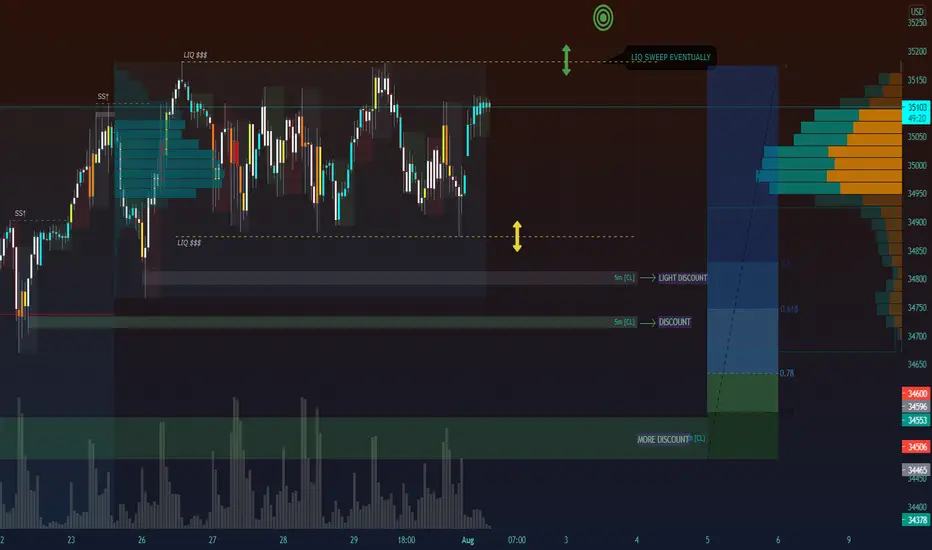Select the DISCOUNT text label
The image size is (932, 550).
tap(674, 322)
